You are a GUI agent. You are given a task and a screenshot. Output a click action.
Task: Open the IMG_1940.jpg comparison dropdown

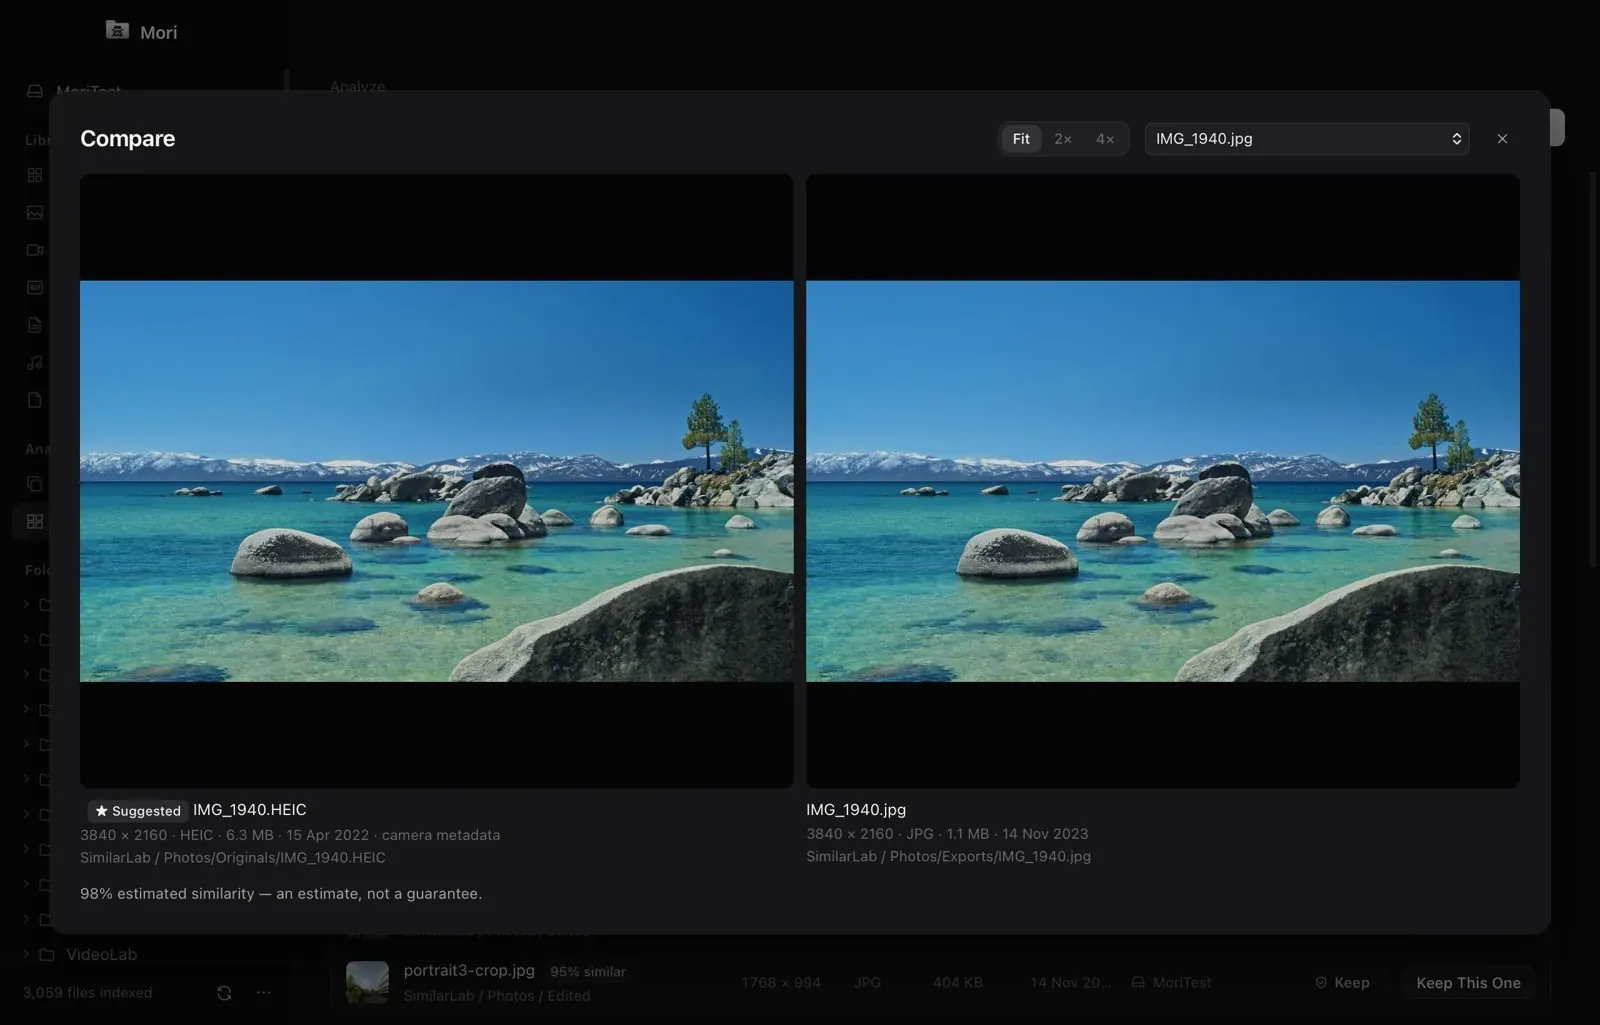pyautogui.click(x=1307, y=139)
